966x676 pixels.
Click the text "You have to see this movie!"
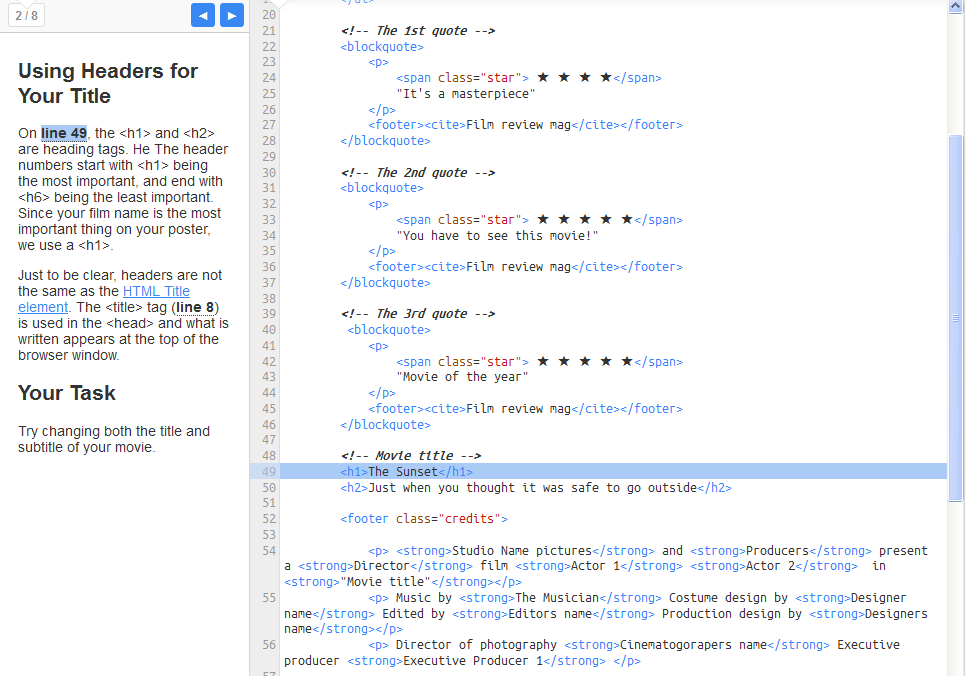(x=497, y=235)
